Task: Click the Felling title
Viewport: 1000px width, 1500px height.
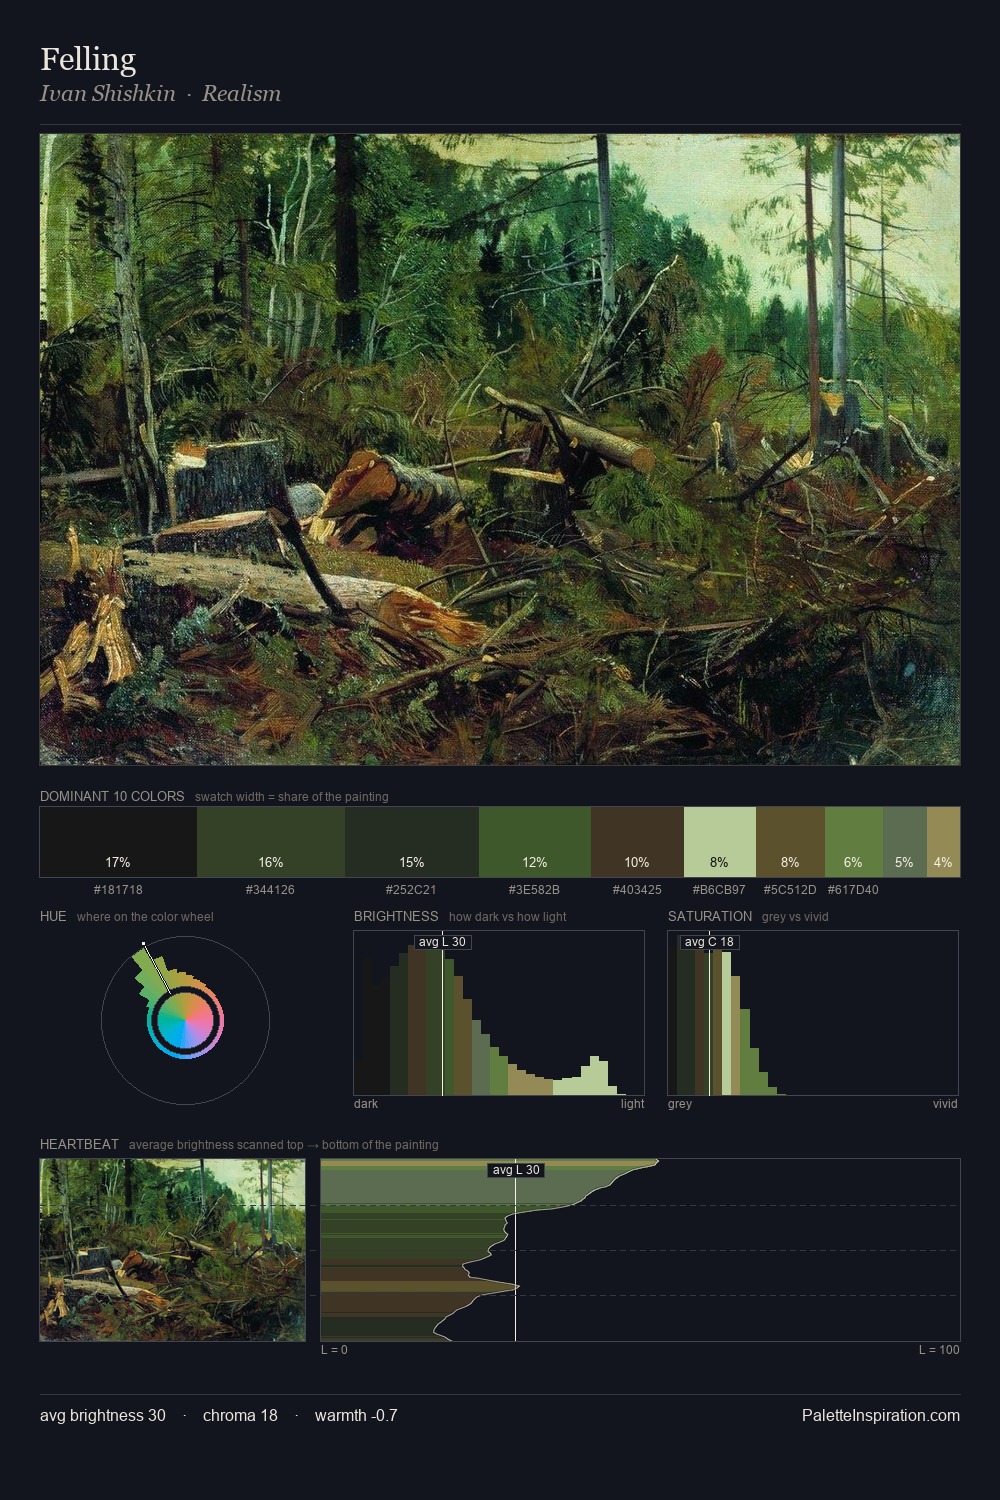Action: coord(88,59)
